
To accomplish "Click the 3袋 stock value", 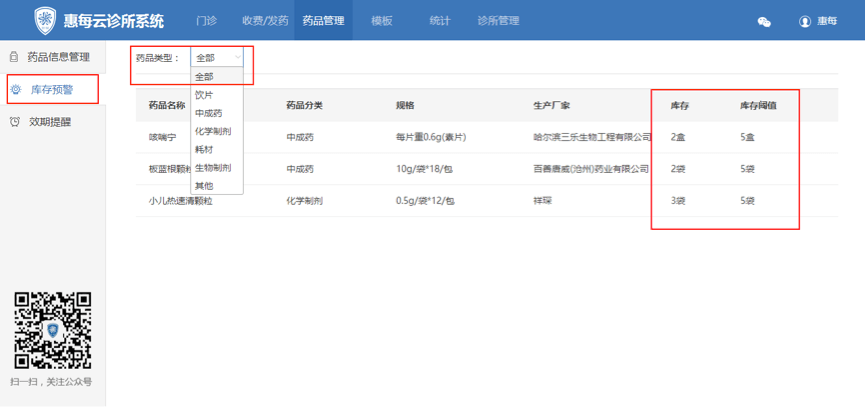I will tap(678, 201).
